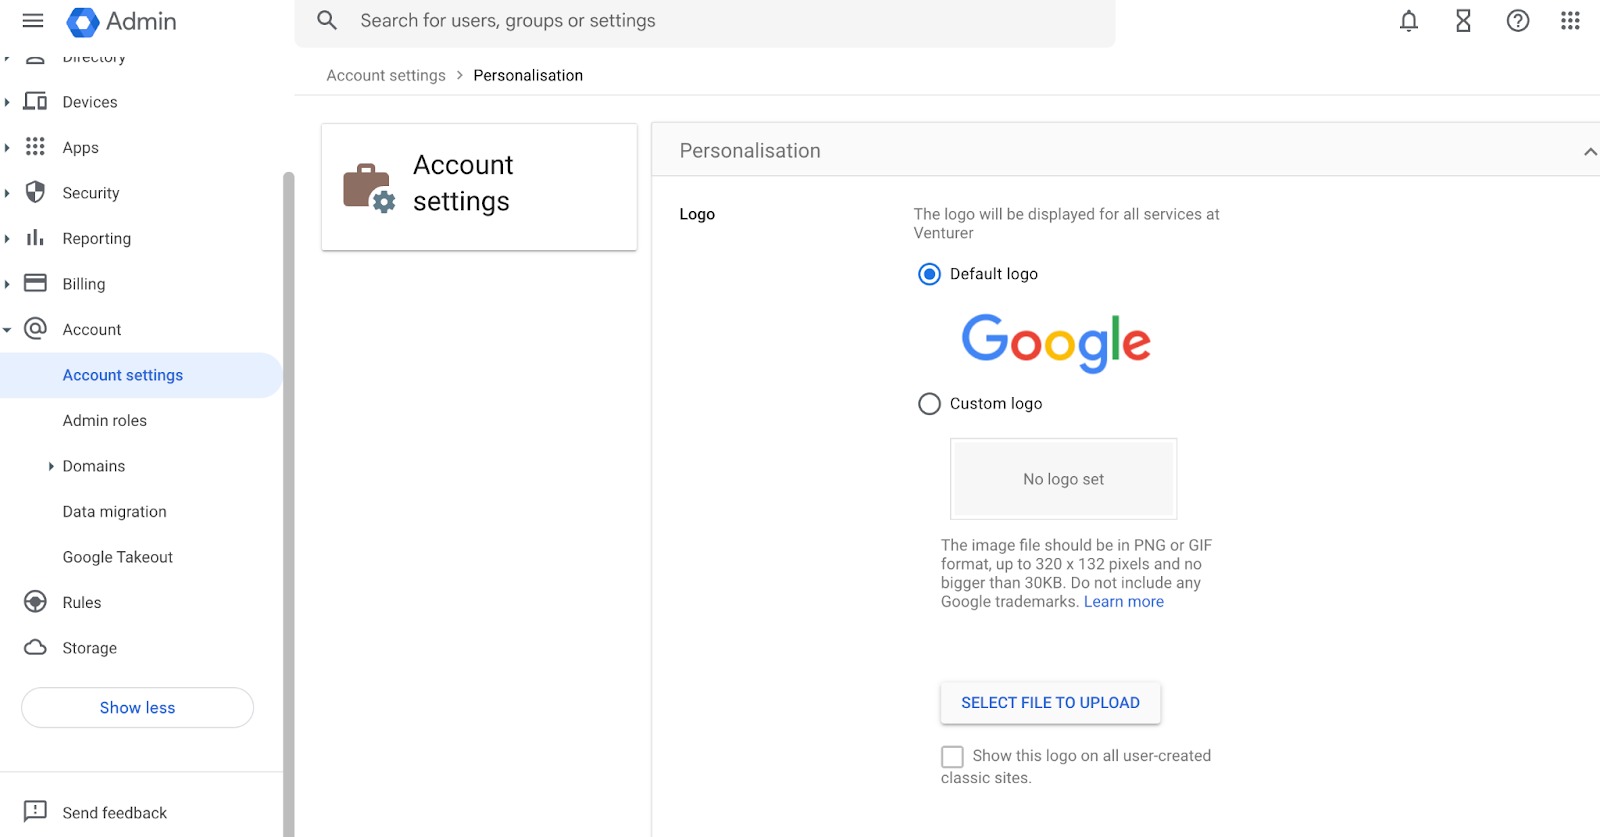Expand the Directory sidebar section
The image size is (1600, 837).
click(8, 56)
